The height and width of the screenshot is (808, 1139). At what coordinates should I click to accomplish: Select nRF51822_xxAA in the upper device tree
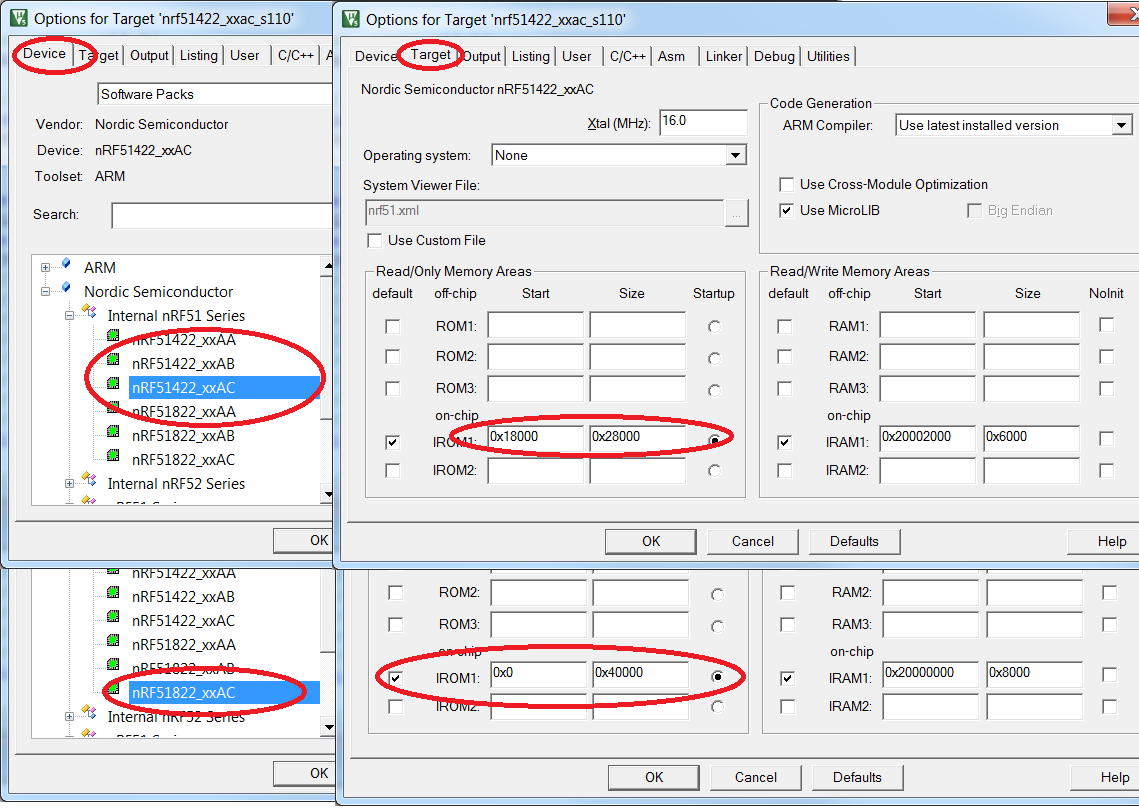pos(184,411)
